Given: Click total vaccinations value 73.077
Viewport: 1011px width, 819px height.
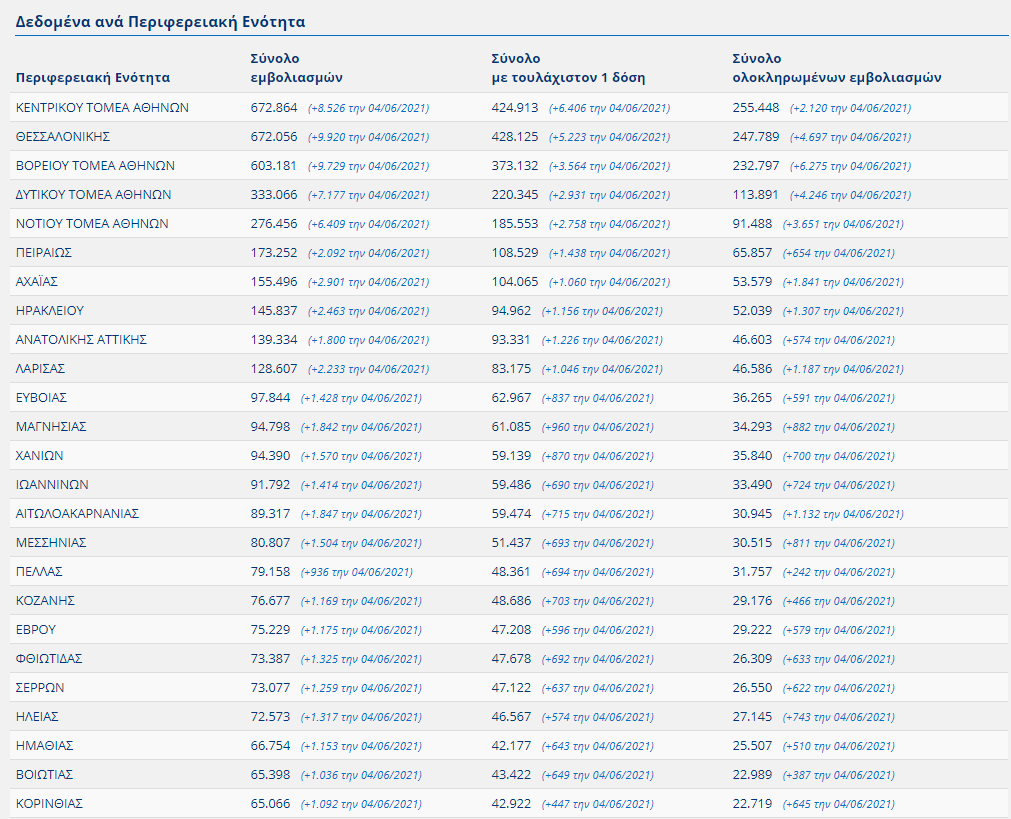Looking at the screenshot, I should tap(271, 688).
